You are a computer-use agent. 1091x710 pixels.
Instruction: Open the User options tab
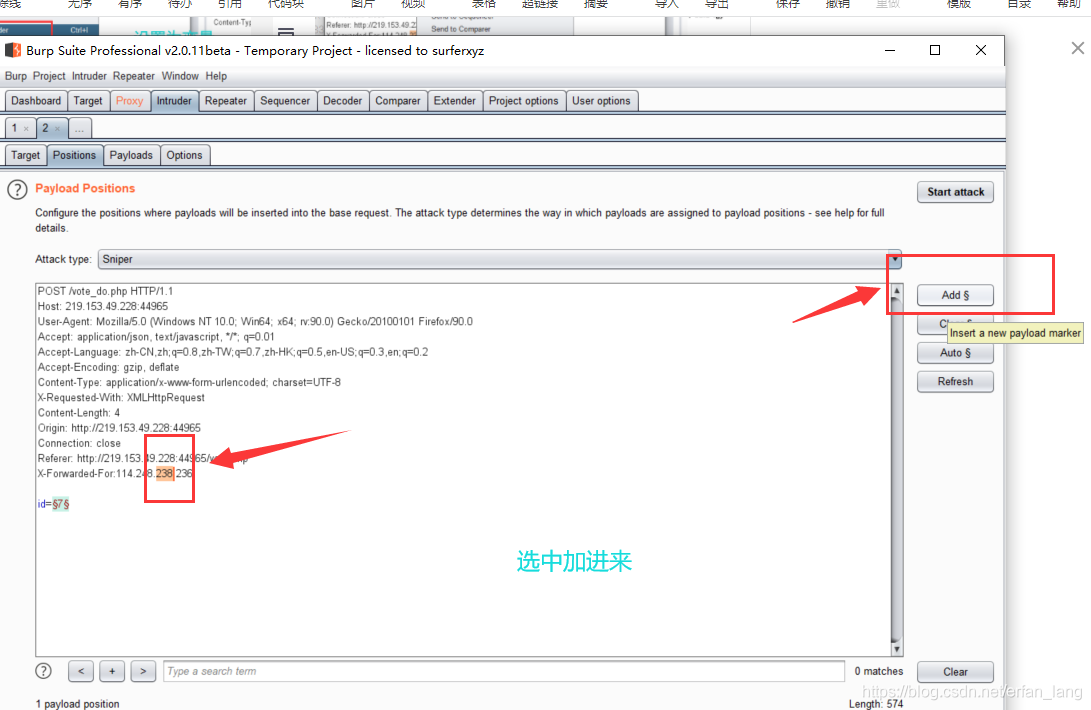click(601, 101)
